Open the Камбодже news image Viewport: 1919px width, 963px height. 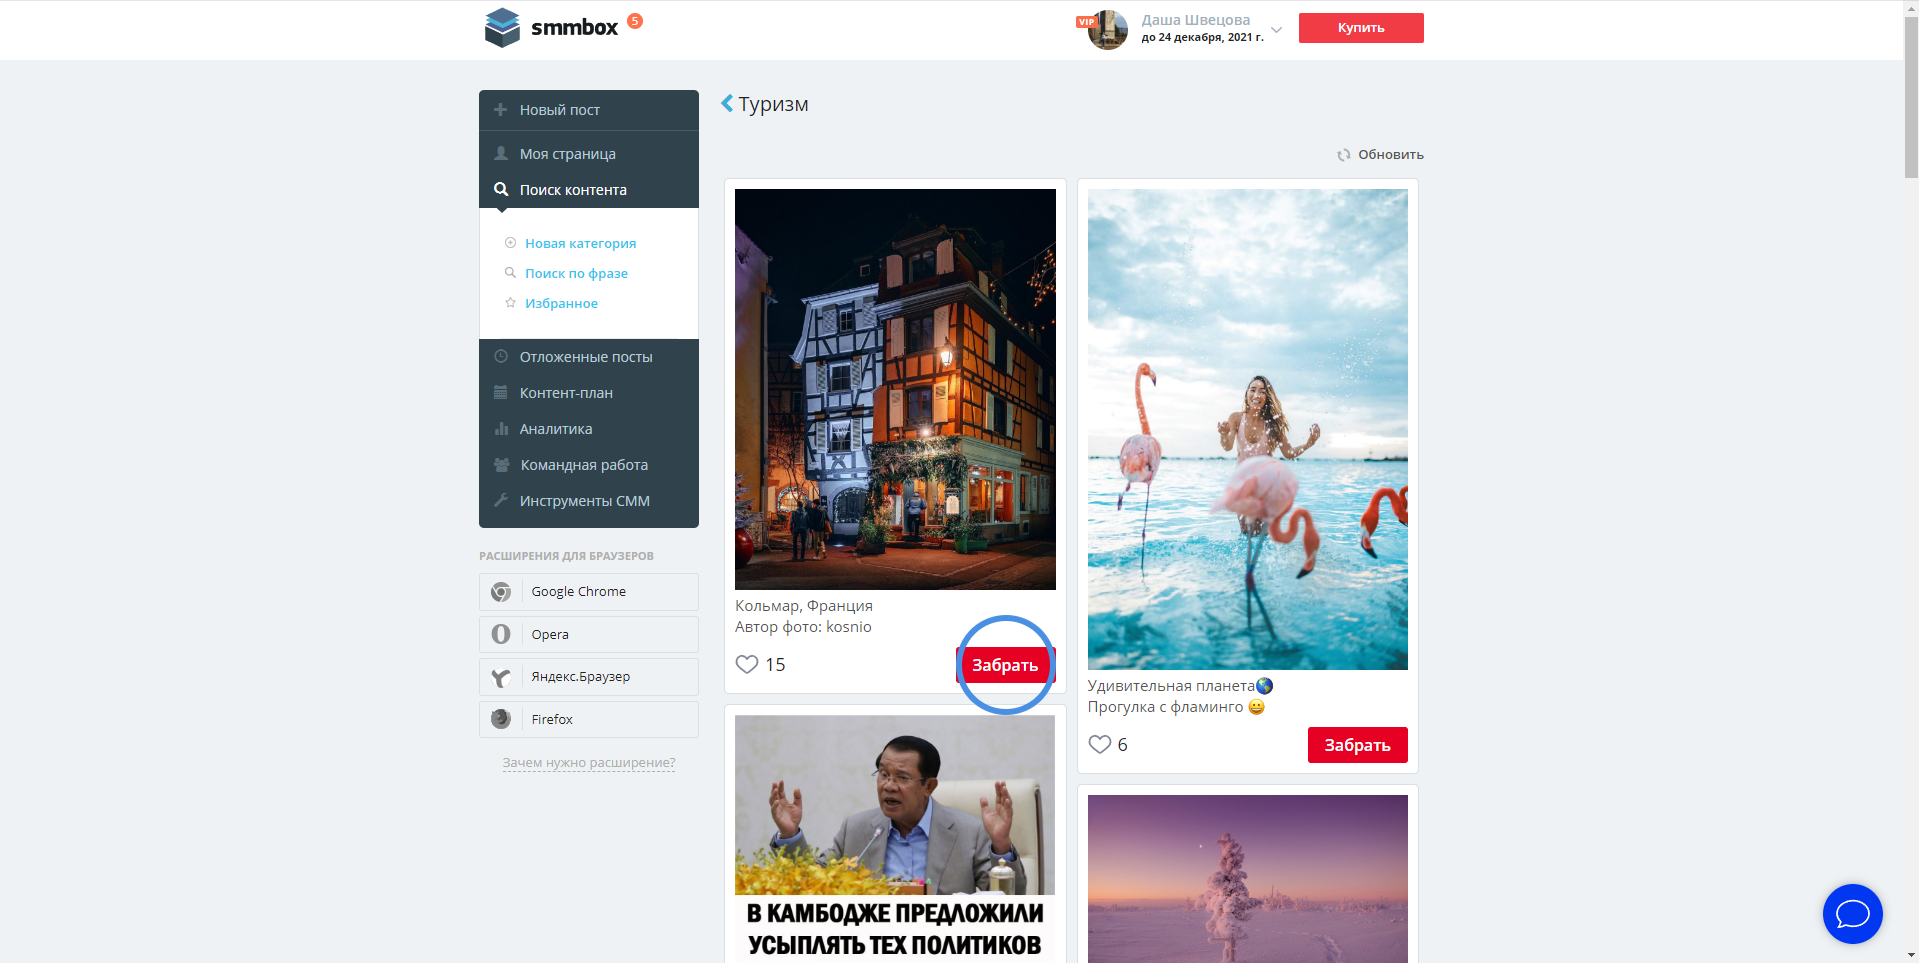coord(895,839)
